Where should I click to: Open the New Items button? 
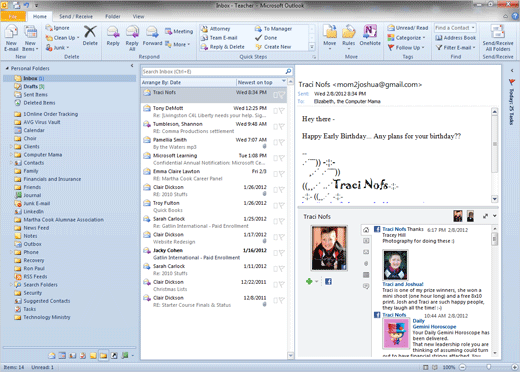pyautogui.click(x=30, y=39)
